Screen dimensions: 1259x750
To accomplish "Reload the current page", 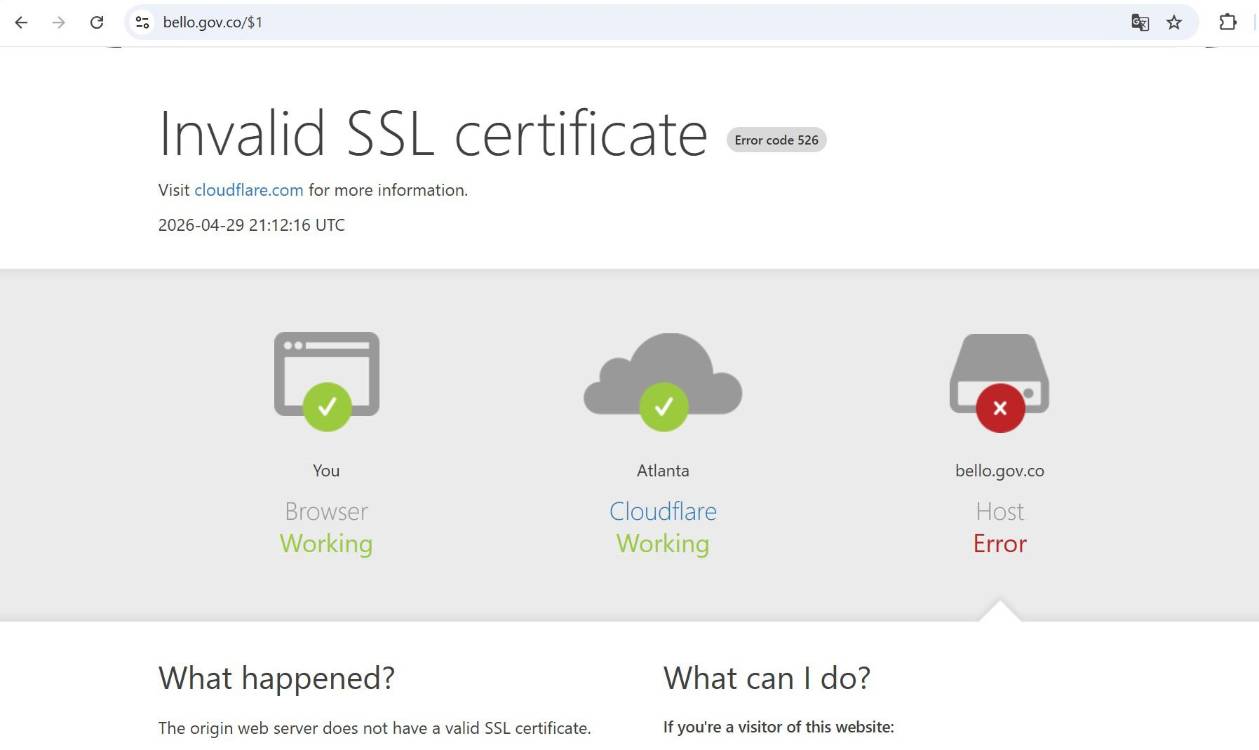I will tap(97, 22).
